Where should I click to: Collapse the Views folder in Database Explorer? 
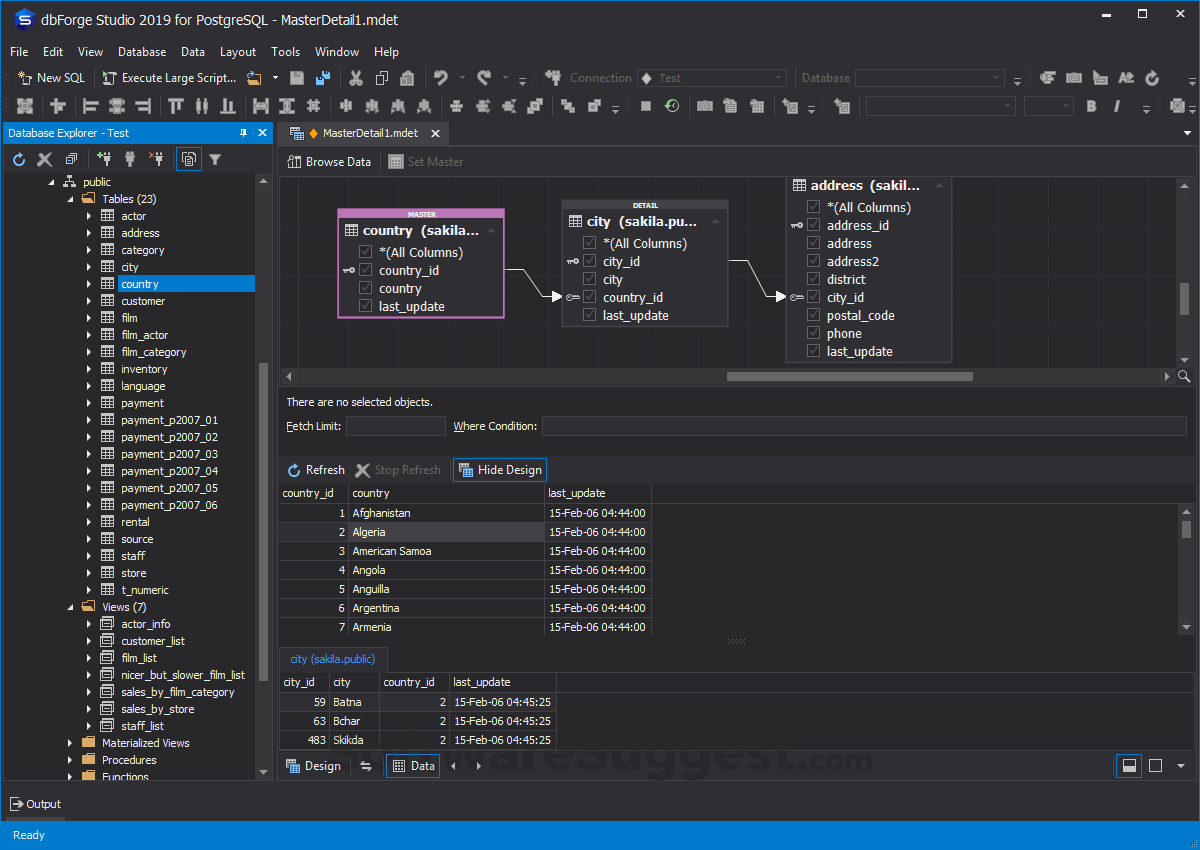[x=69, y=606]
